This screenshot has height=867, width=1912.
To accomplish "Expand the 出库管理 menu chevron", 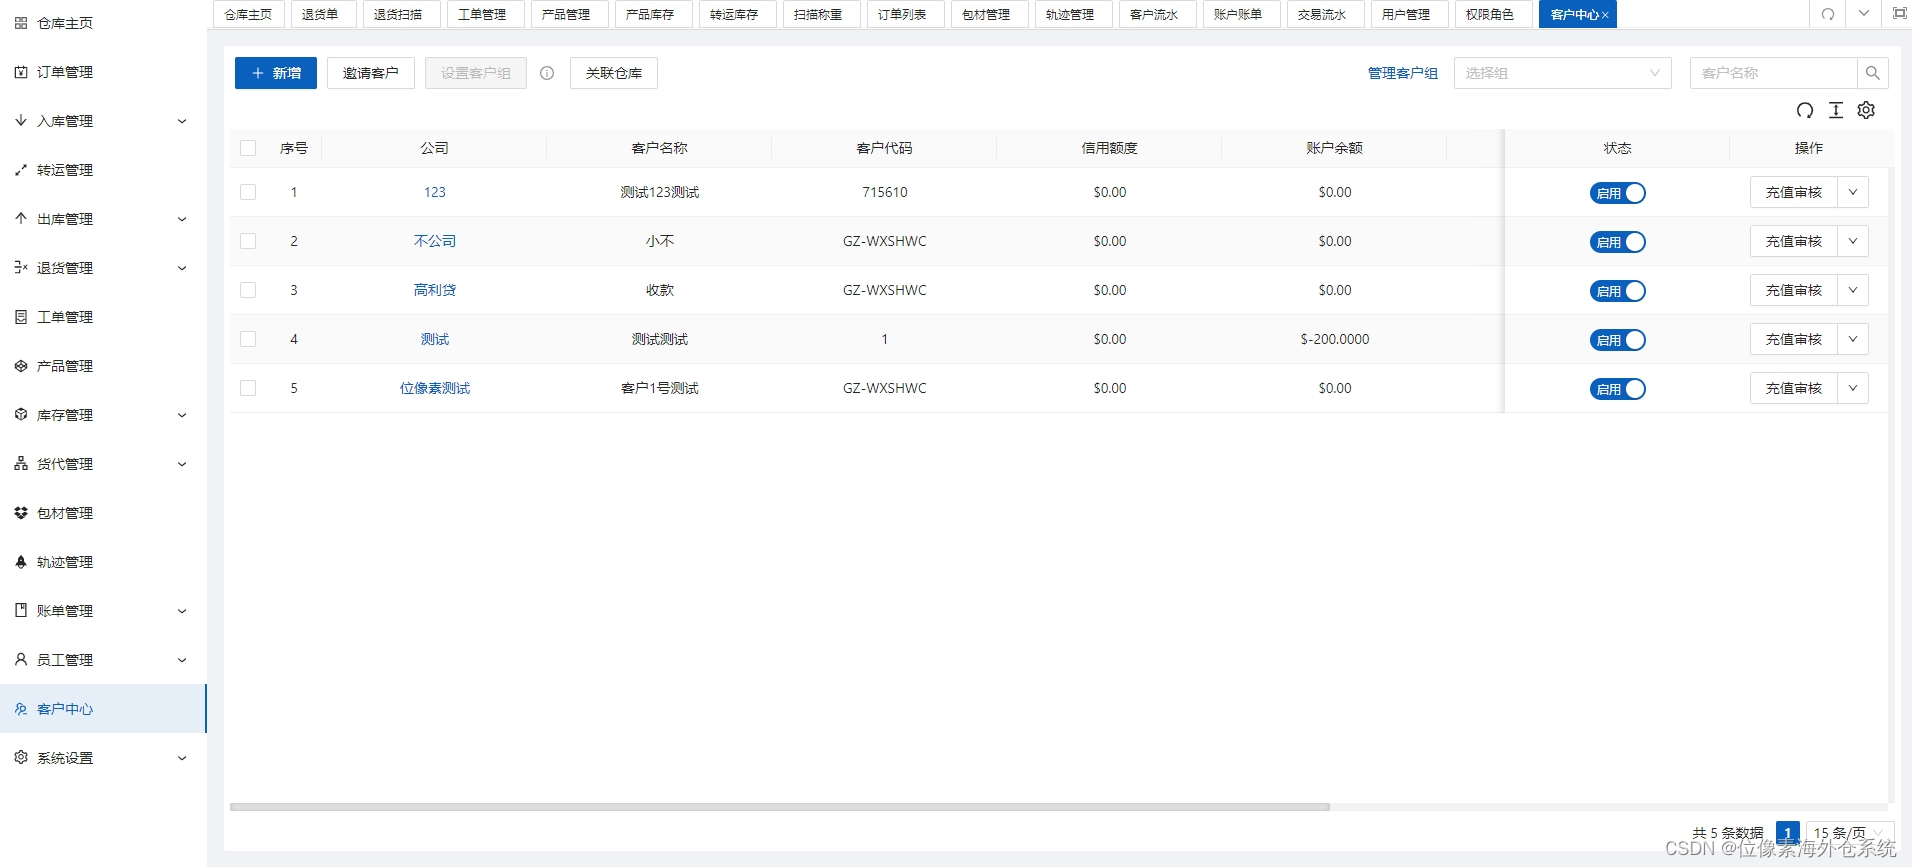I will point(182,219).
